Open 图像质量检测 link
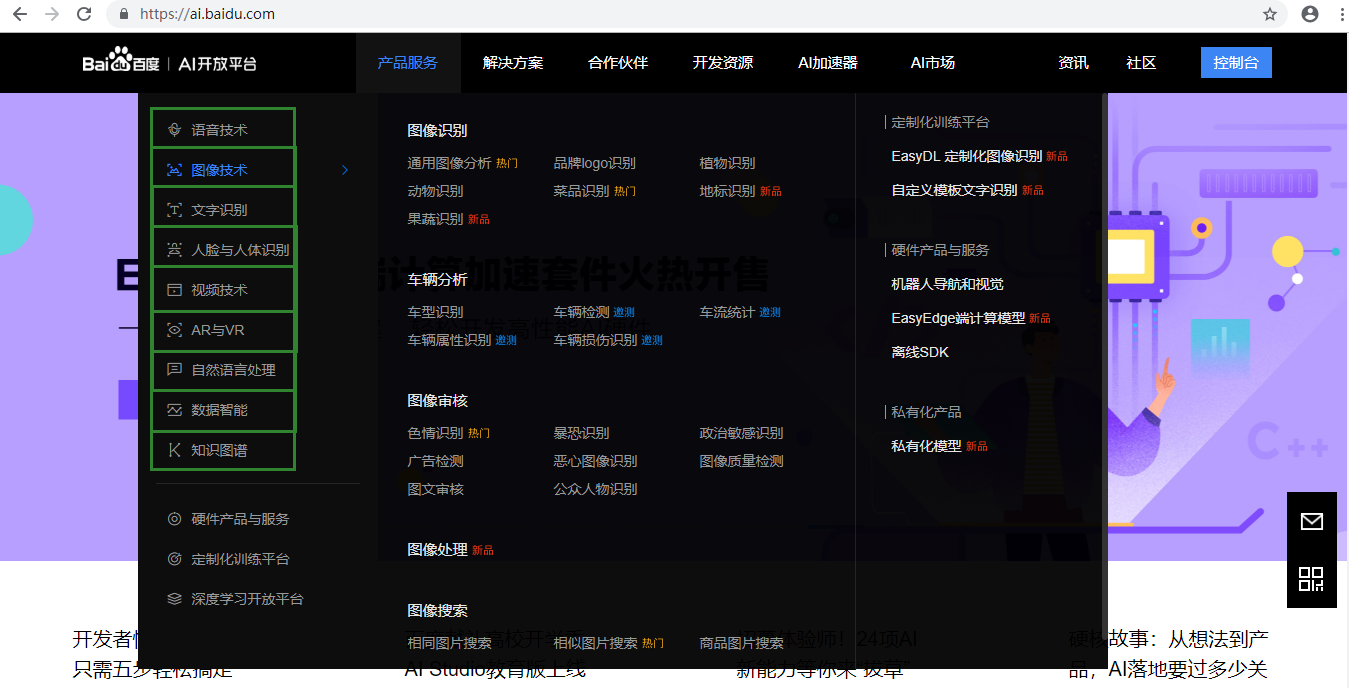Screen dimensions: 1349x688 tap(741, 461)
